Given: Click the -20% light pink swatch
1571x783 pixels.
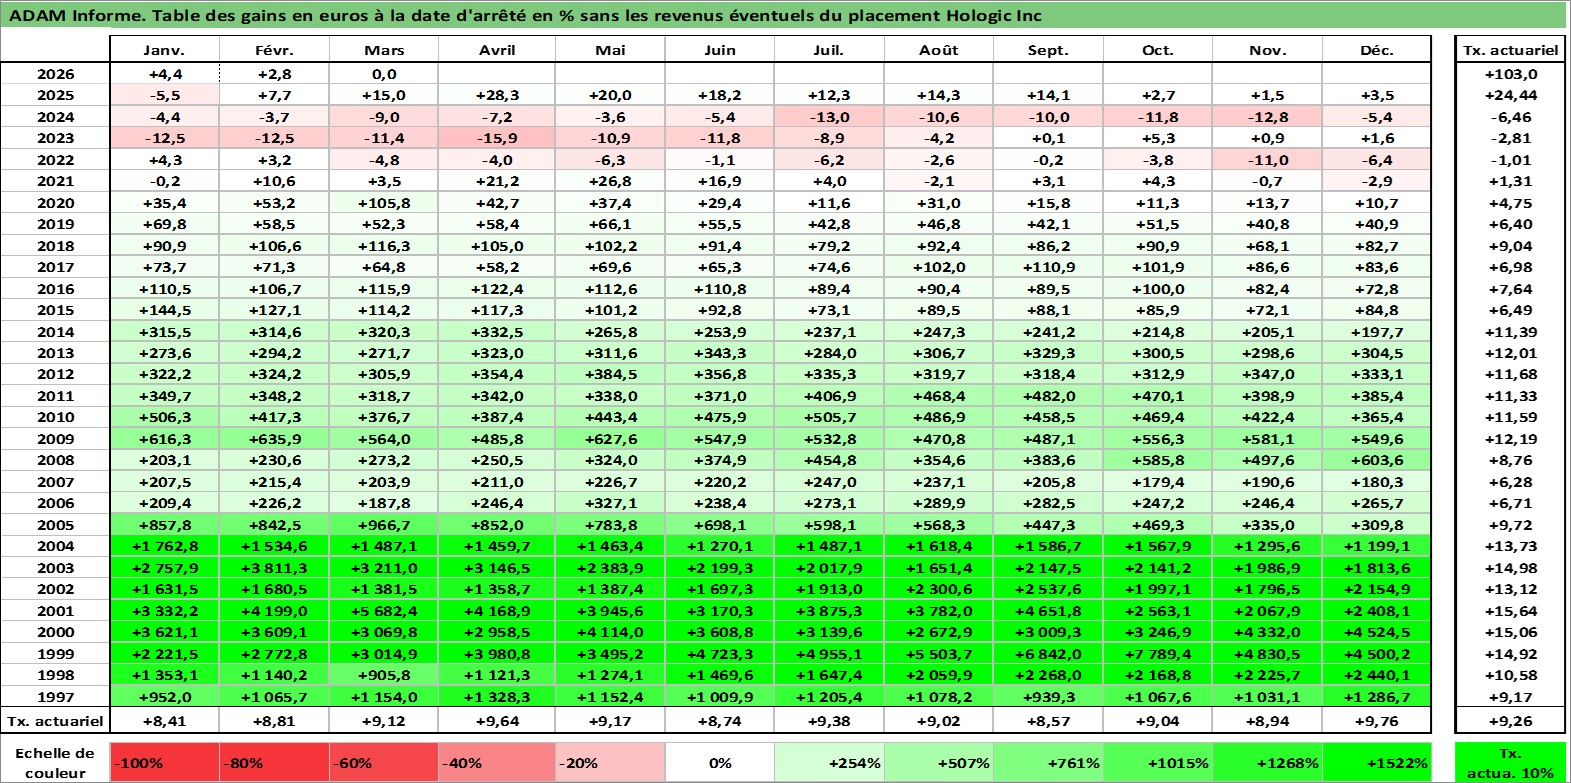Looking at the screenshot, I should pyautogui.click(x=610, y=762).
